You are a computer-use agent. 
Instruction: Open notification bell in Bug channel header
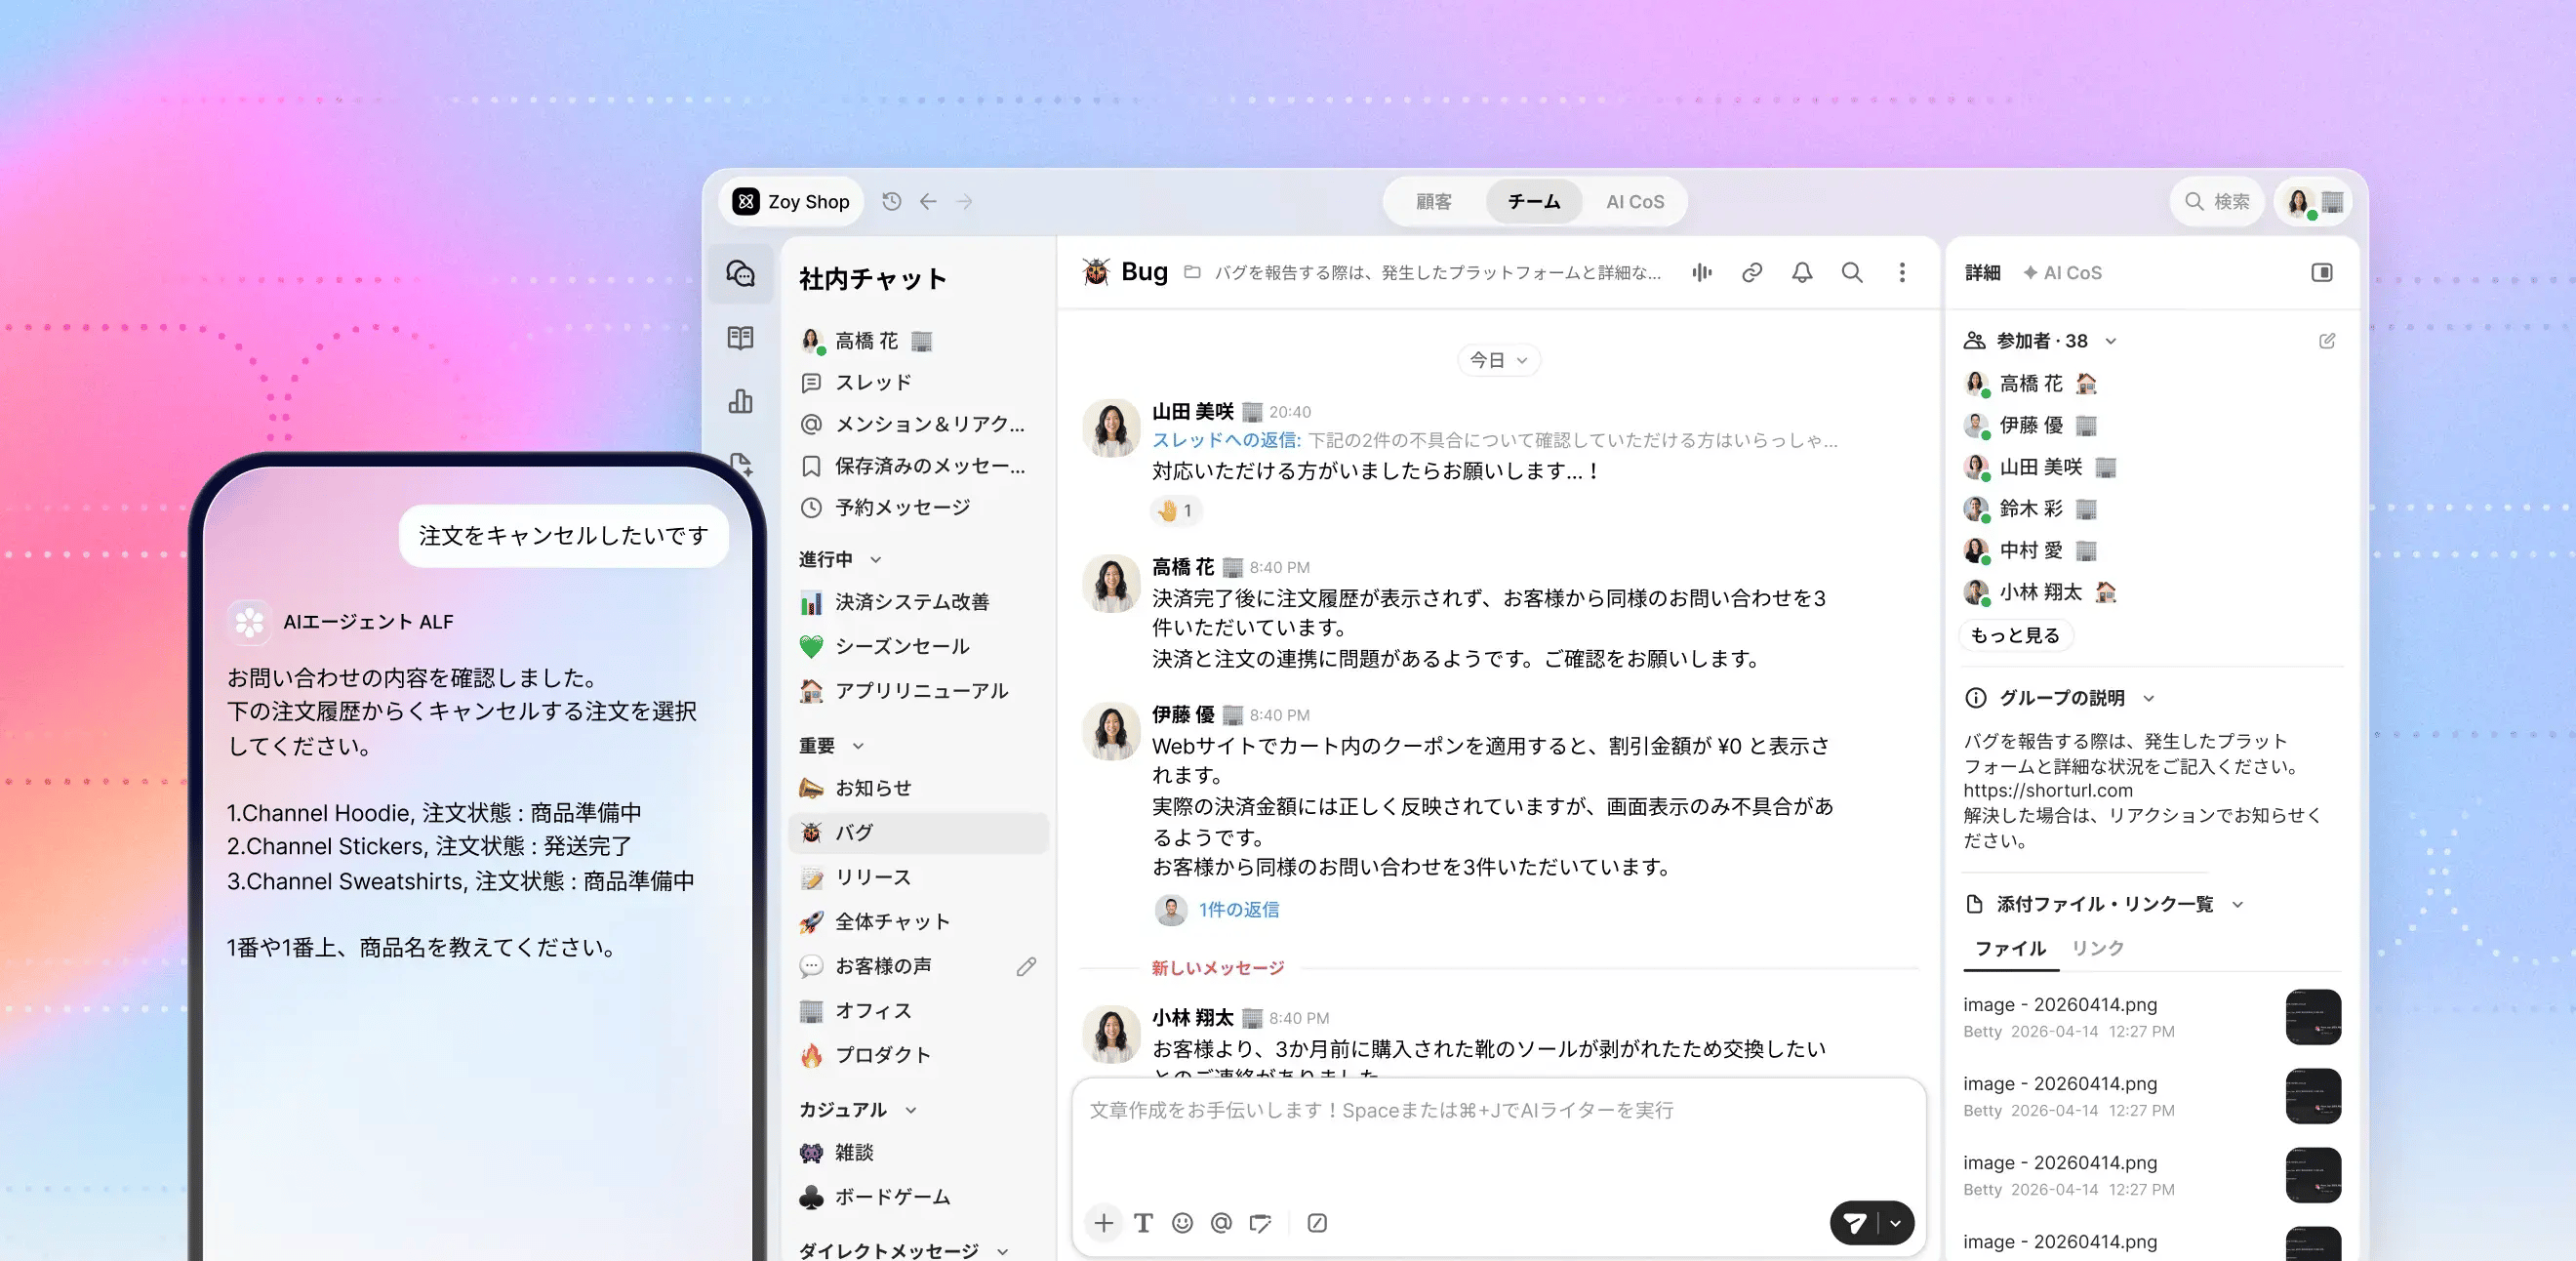(x=1802, y=272)
